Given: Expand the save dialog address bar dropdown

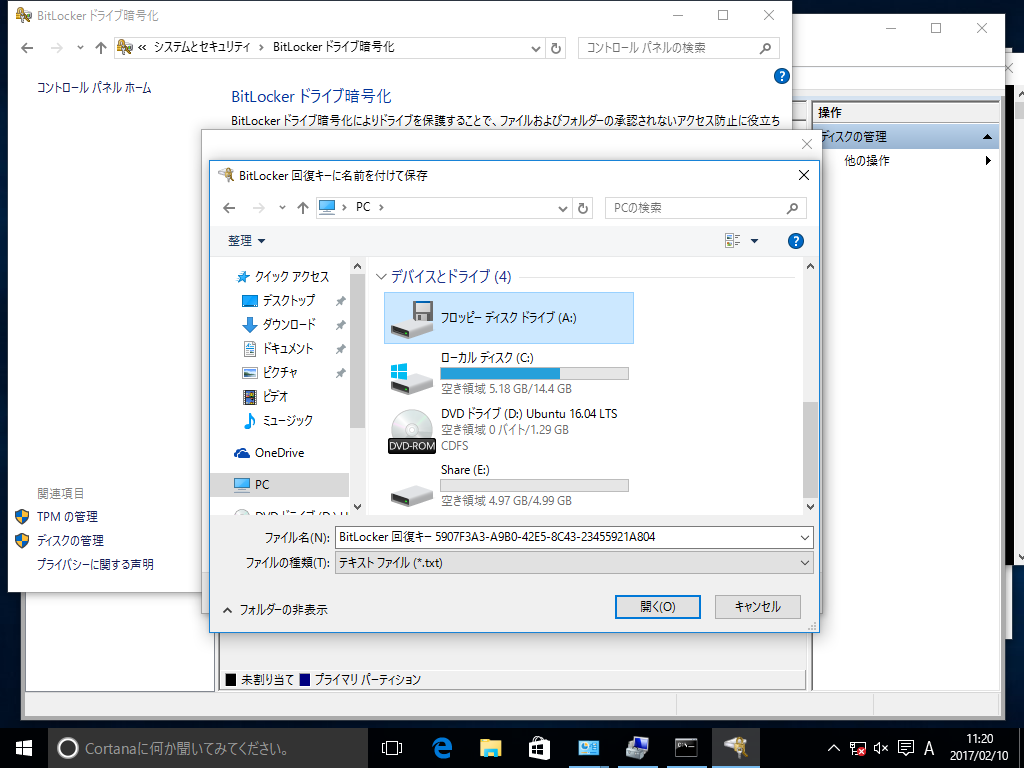Looking at the screenshot, I should [x=563, y=208].
